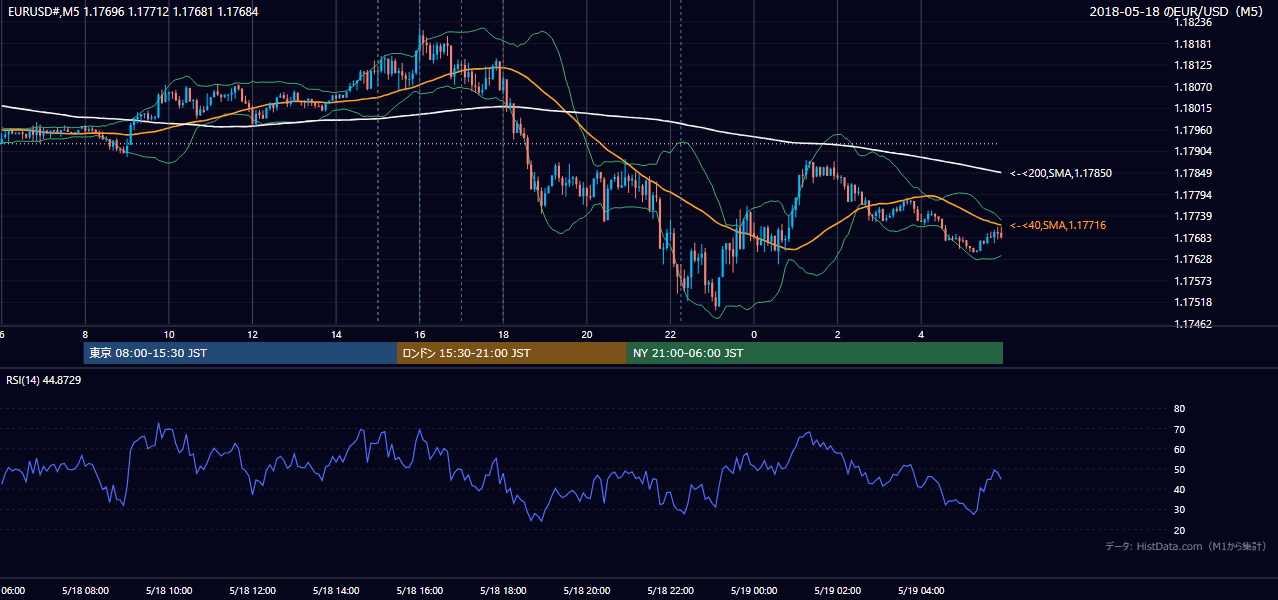The image size is (1278, 600).
Task: Select the 40 SMA 1.17716 label
Action: tap(1058, 226)
